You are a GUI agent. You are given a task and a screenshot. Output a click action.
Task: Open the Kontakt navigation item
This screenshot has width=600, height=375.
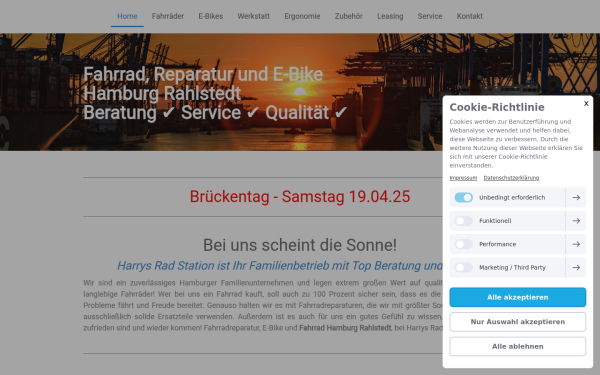pos(470,16)
